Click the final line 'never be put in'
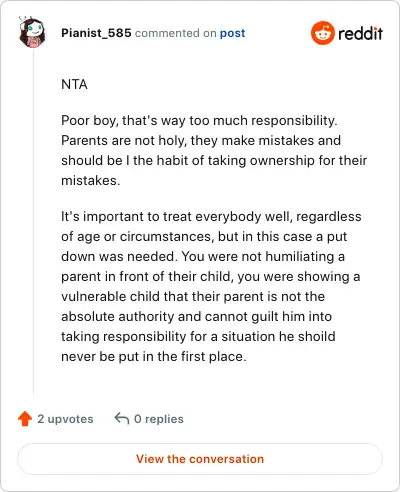This screenshot has width=400, height=492. pos(154,357)
